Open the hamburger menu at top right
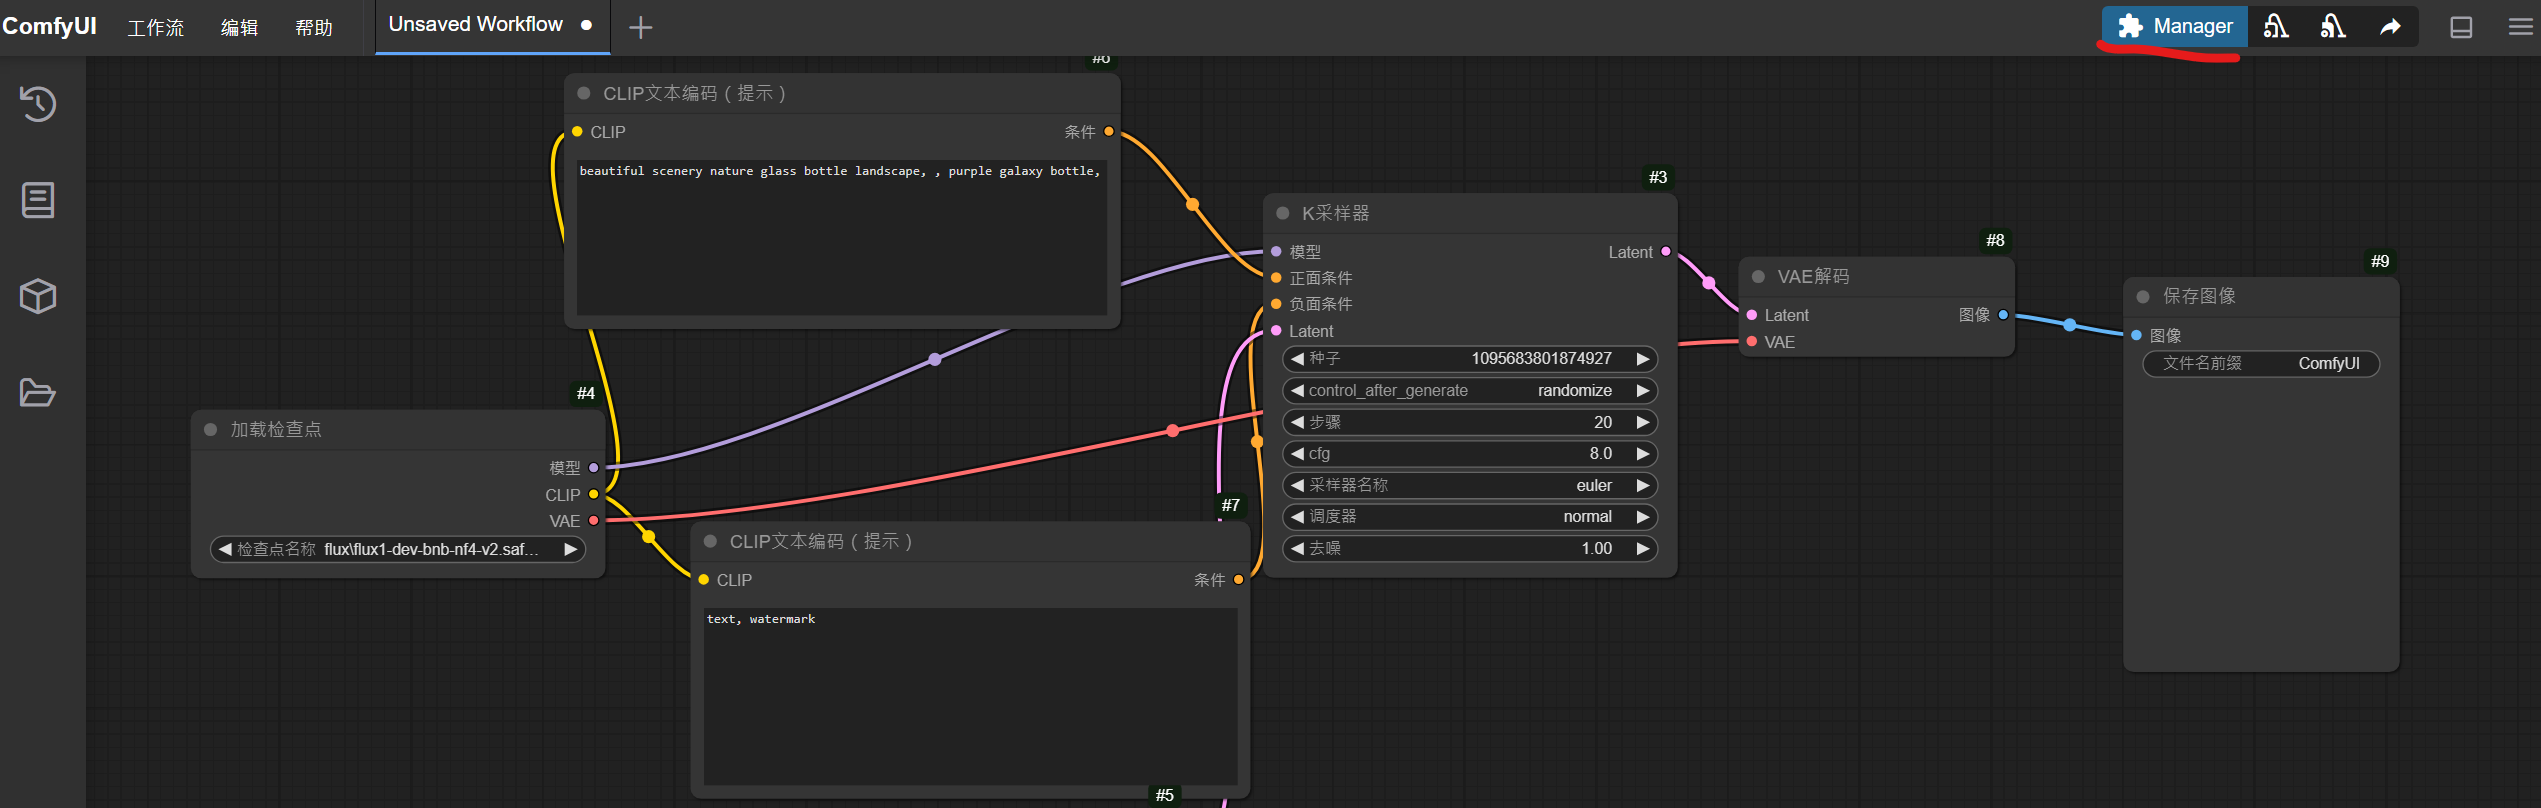 pos(2521,27)
